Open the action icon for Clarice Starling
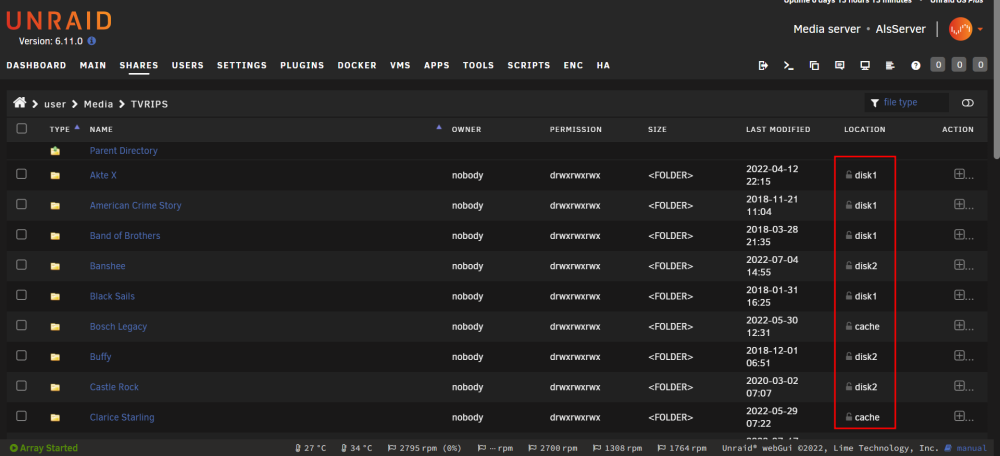Image resolution: width=1000 pixels, height=456 pixels. coord(959,416)
